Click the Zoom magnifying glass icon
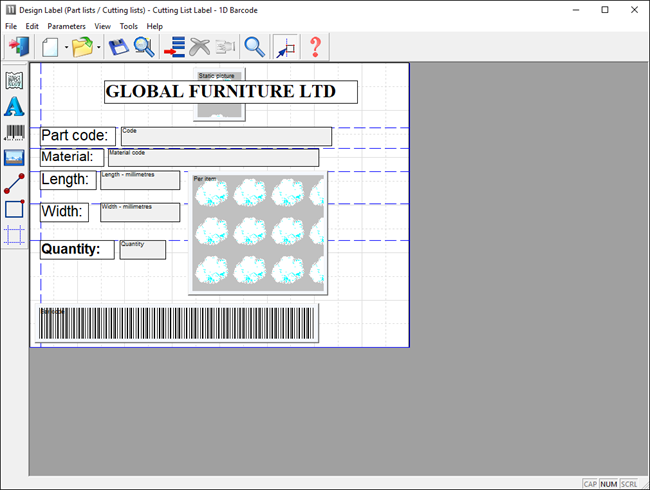The image size is (650, 490). point(255,47)
